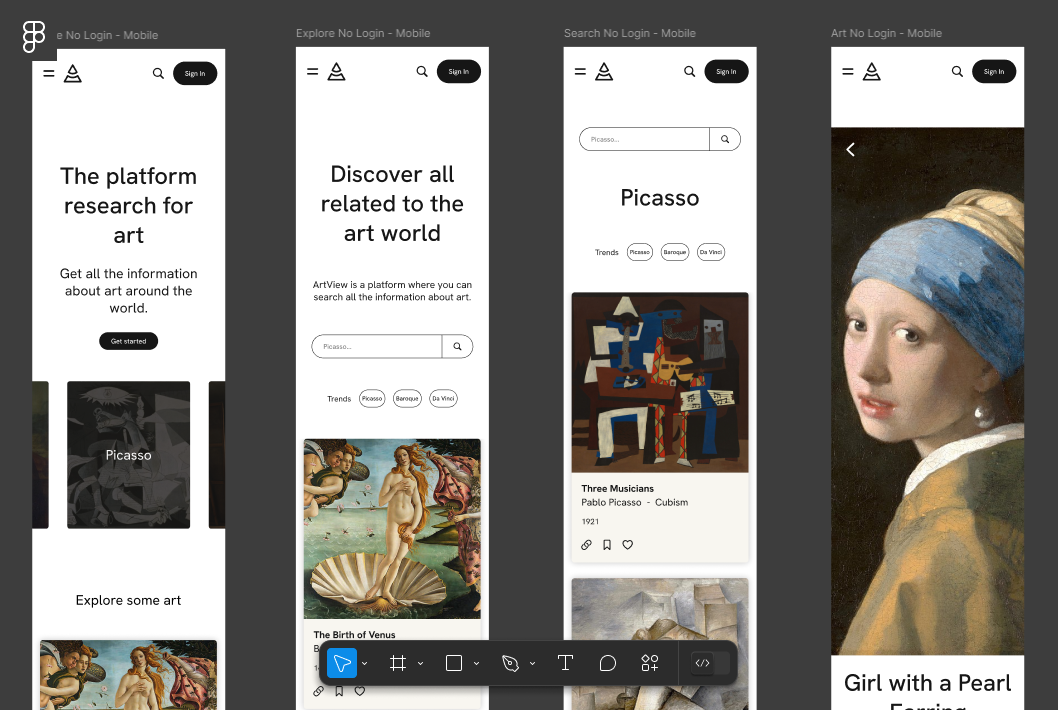Open the Figma main menu logo
The image size is (1058, 710).
tap(34, 37)
